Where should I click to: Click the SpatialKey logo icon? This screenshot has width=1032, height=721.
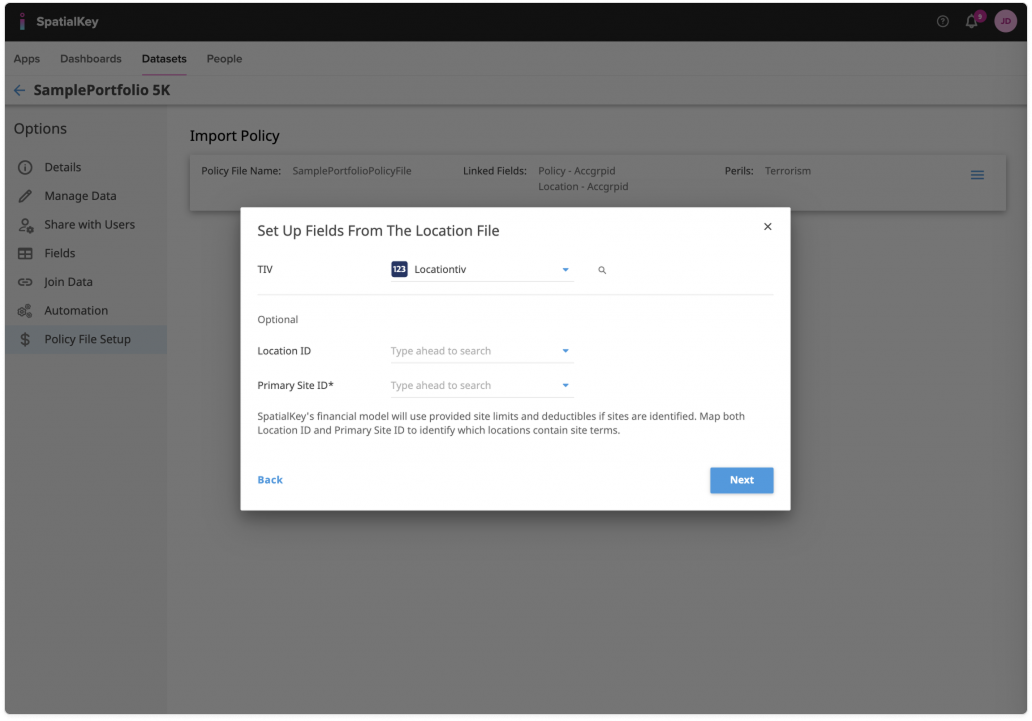click(22, 21)
